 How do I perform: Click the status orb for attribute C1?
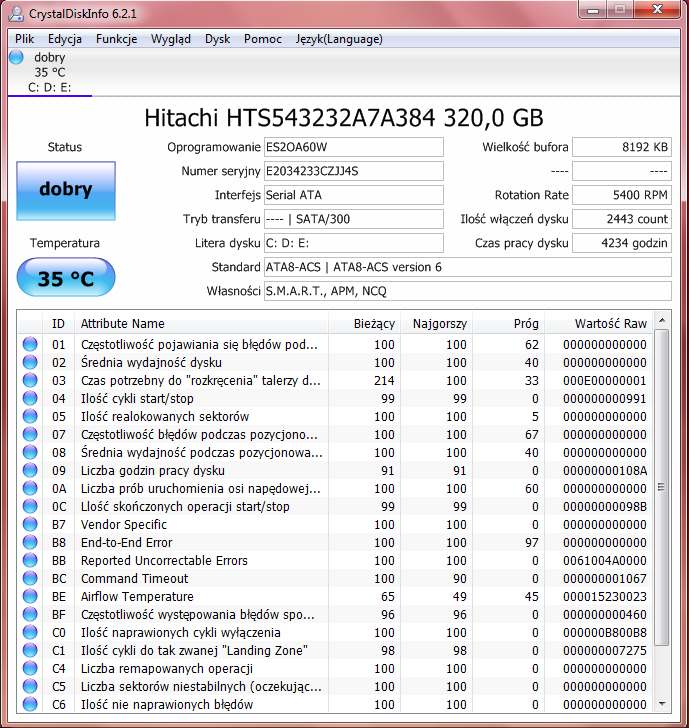pos(30,650)
